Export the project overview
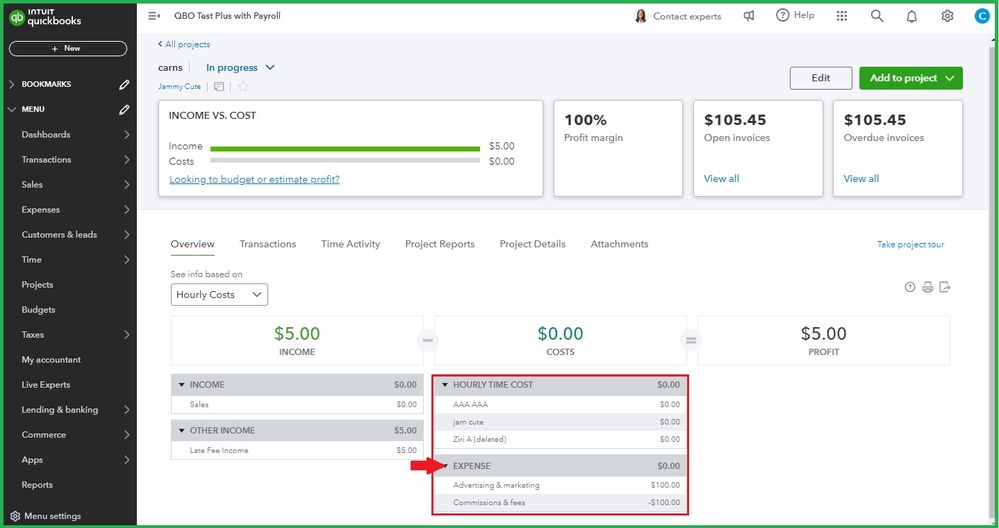 coord(945,287)
